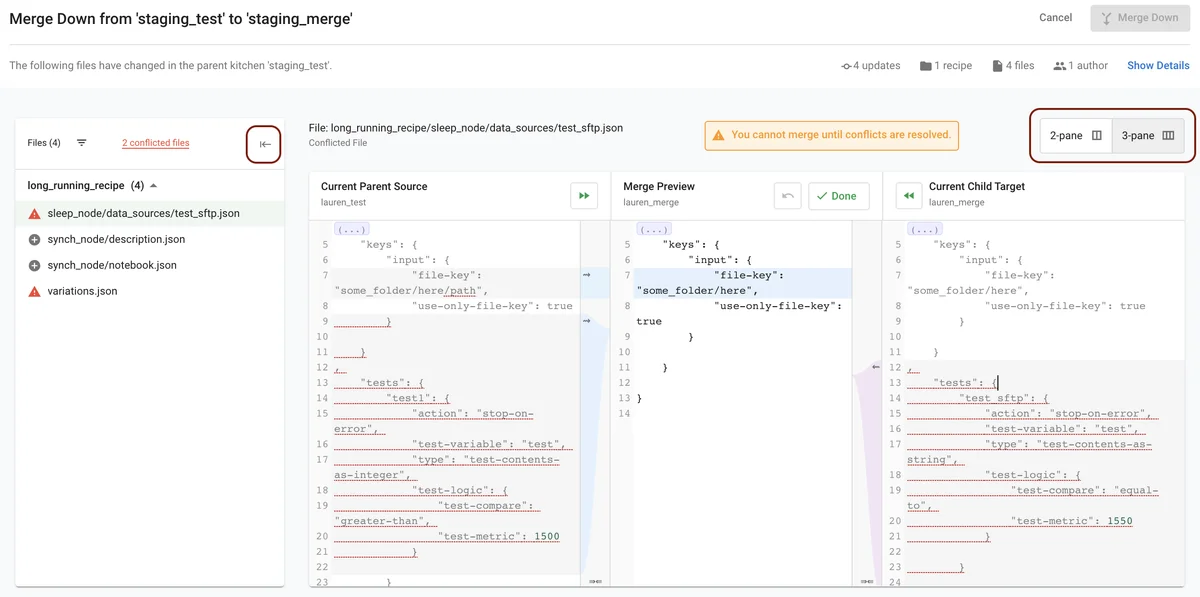Apply line 7 parent change arrow
Screen dimensions: 1200x597
pyautogui.click(x=587, y=274)
